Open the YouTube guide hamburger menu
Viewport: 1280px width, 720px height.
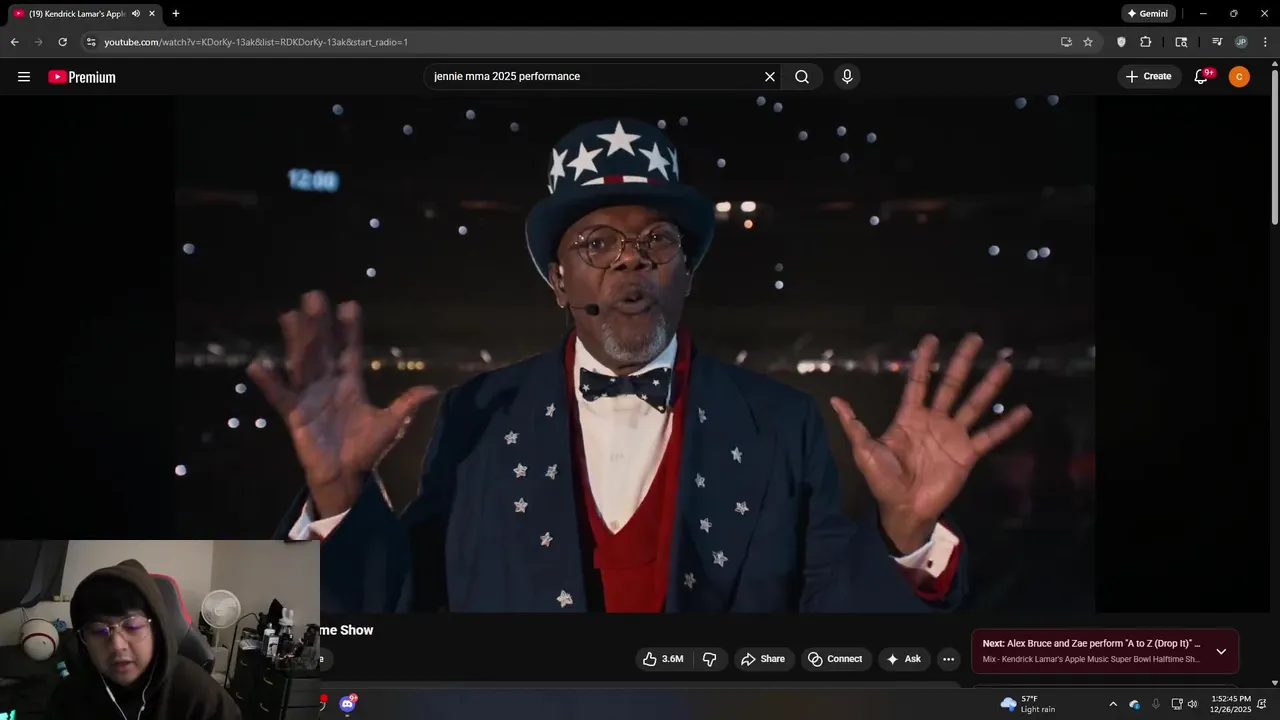click(x=24, y=77)
